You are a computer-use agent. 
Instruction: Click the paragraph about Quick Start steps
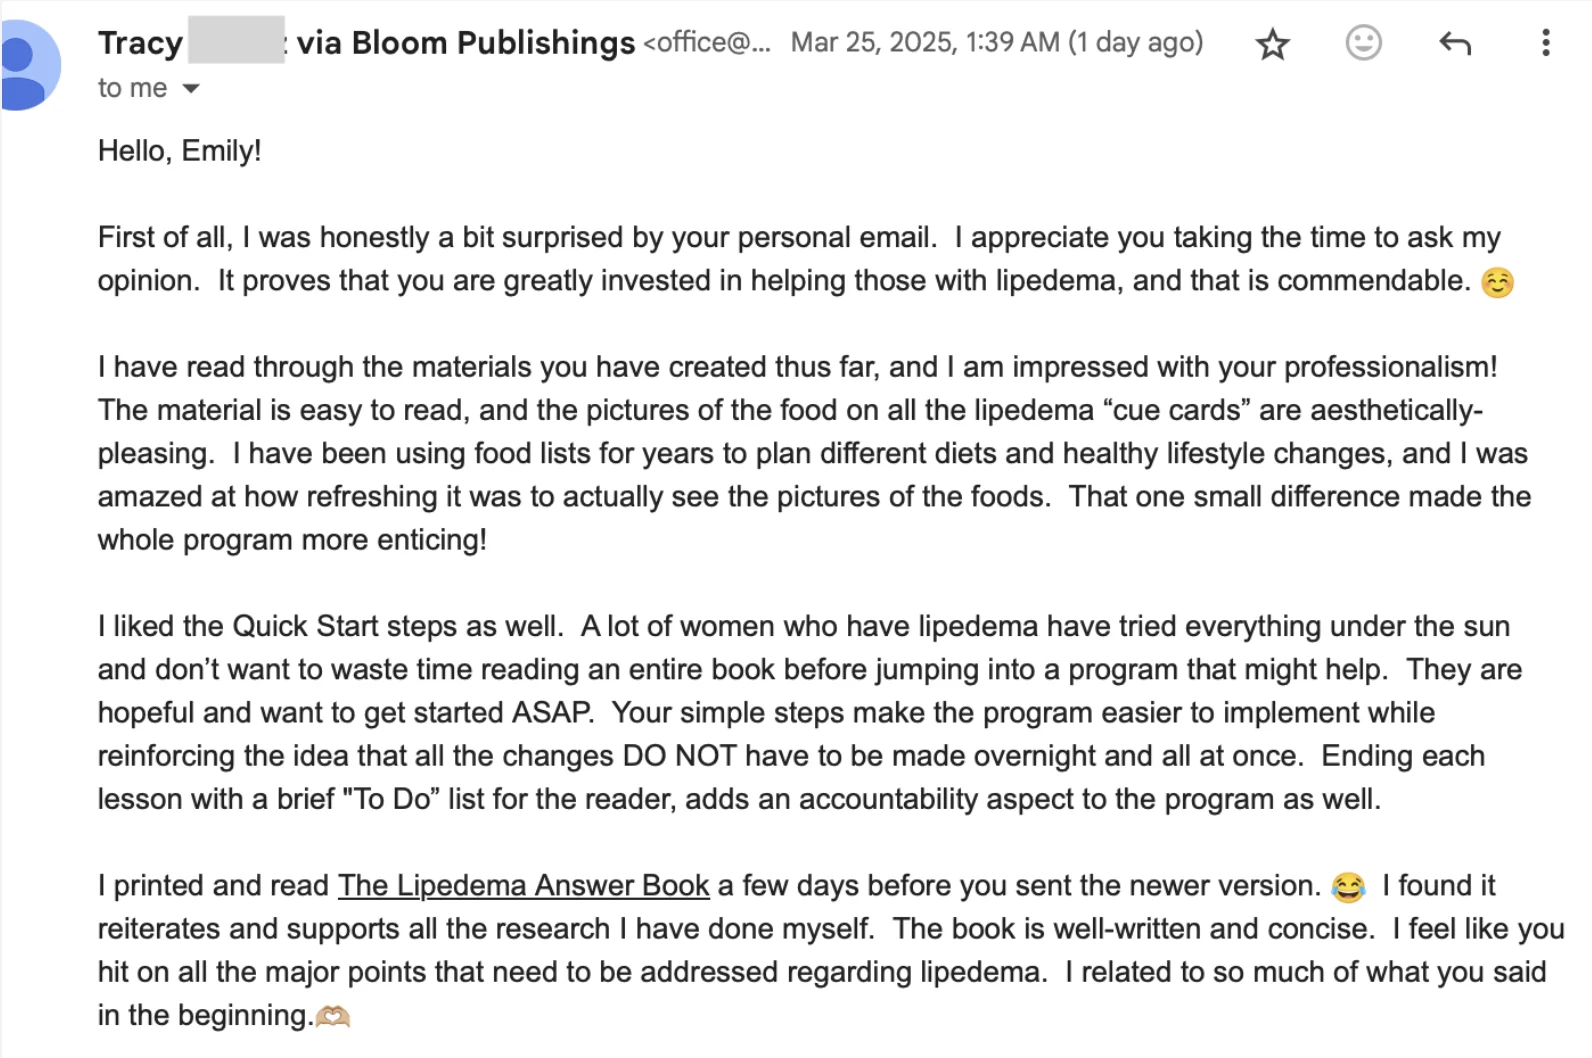(x=810, y=713)
